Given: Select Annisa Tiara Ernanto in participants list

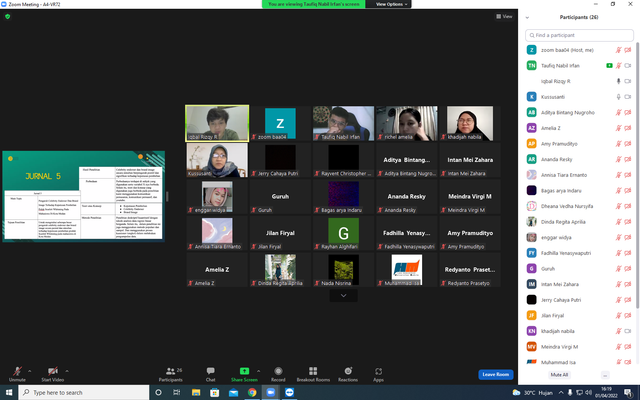Looking at the screenshot, I should [x=579, y=175].
